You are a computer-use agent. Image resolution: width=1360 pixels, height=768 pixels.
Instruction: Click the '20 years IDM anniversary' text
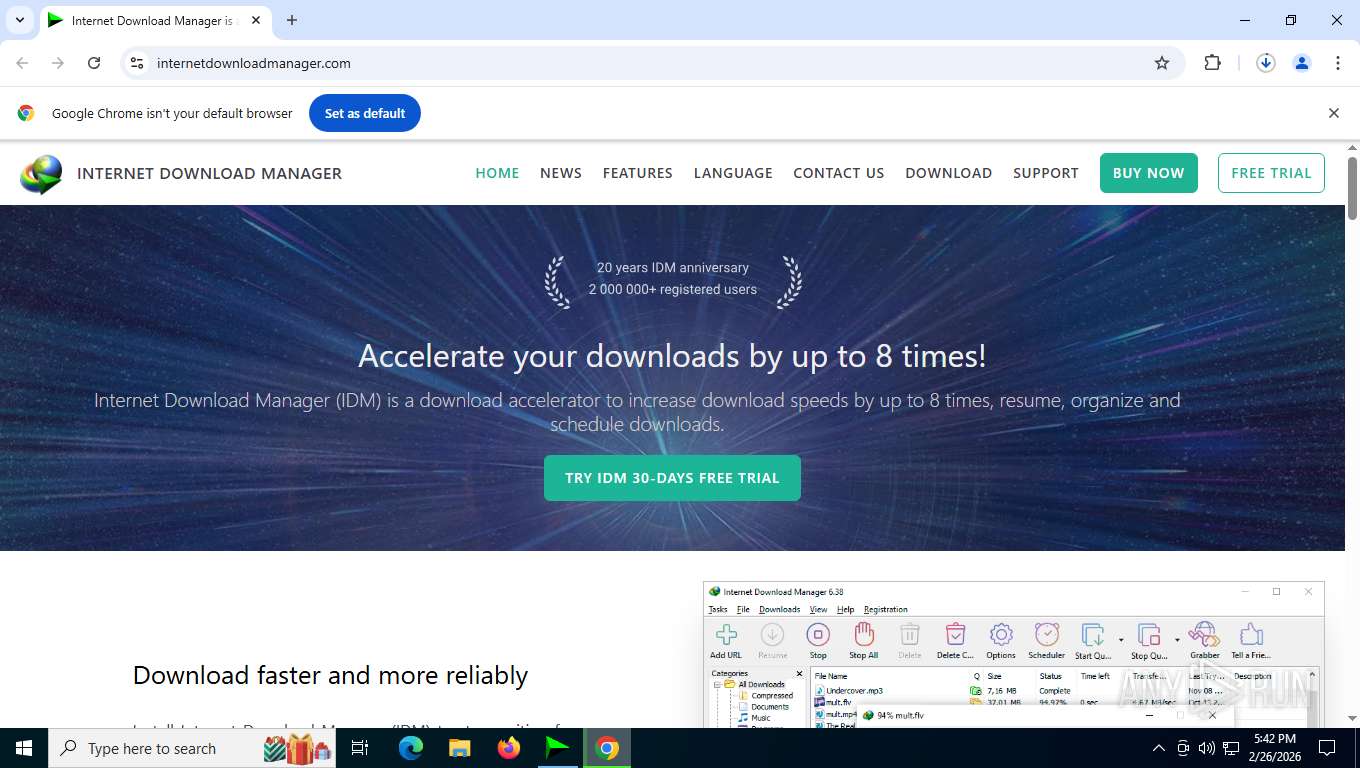coord(673,268)
